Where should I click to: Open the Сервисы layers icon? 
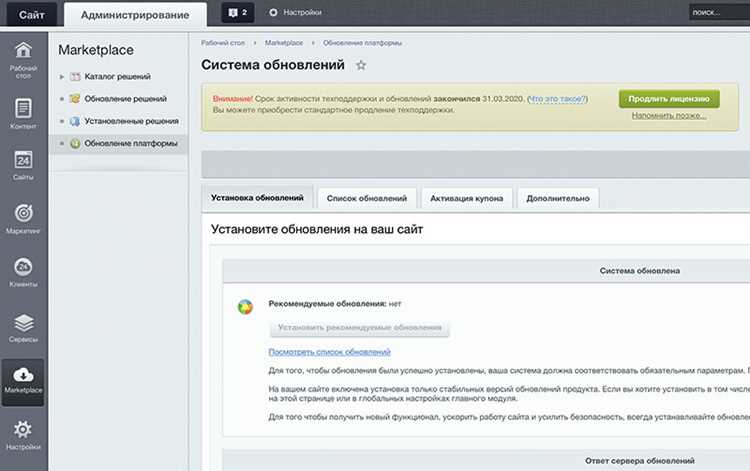(x=23, y=323)
